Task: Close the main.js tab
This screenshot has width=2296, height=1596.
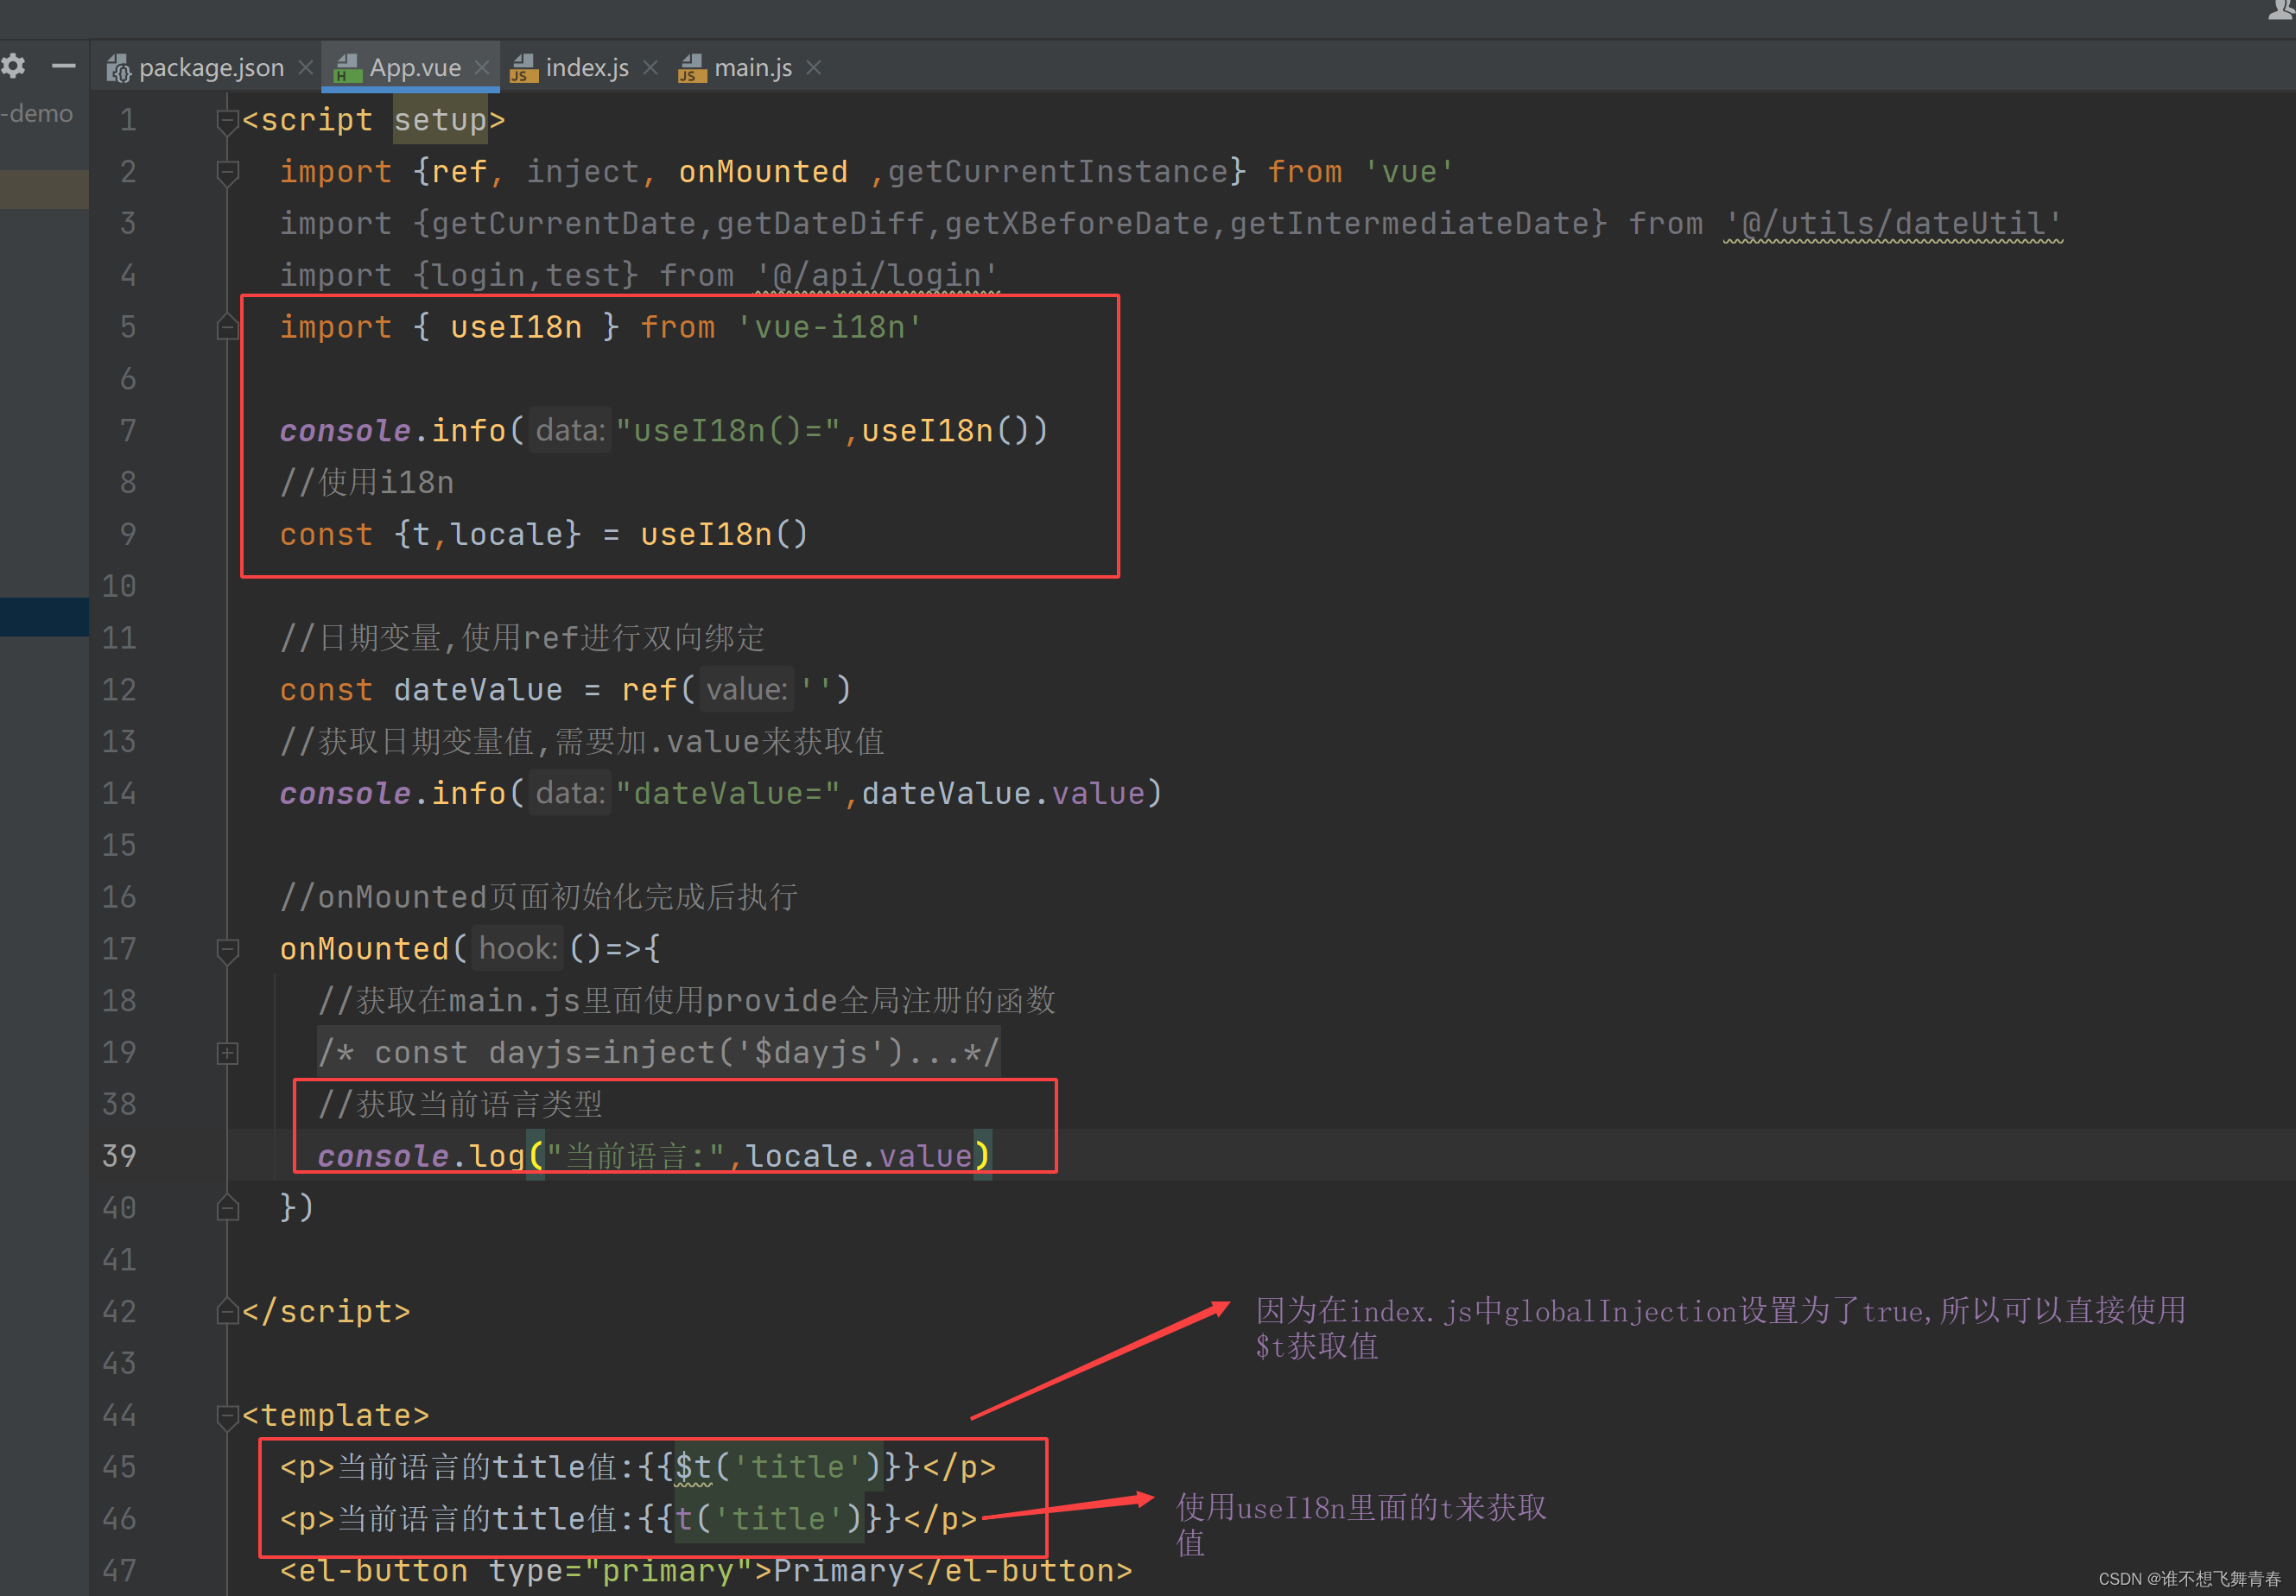Action: pos(814,68)
